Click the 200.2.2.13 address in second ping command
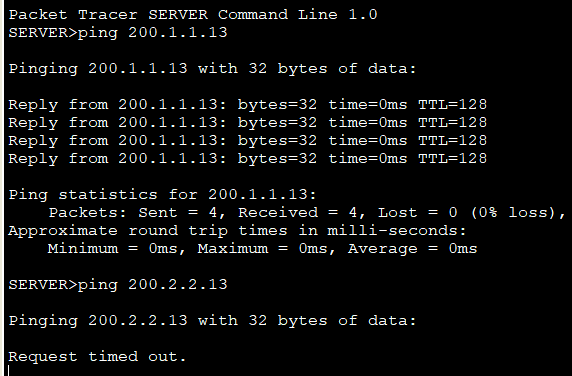The image size is (572, 376). pos(178,284)
